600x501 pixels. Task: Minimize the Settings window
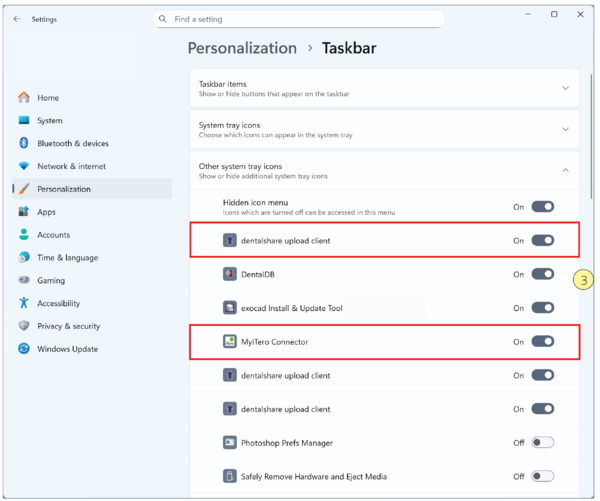click(x=528, y=14)
